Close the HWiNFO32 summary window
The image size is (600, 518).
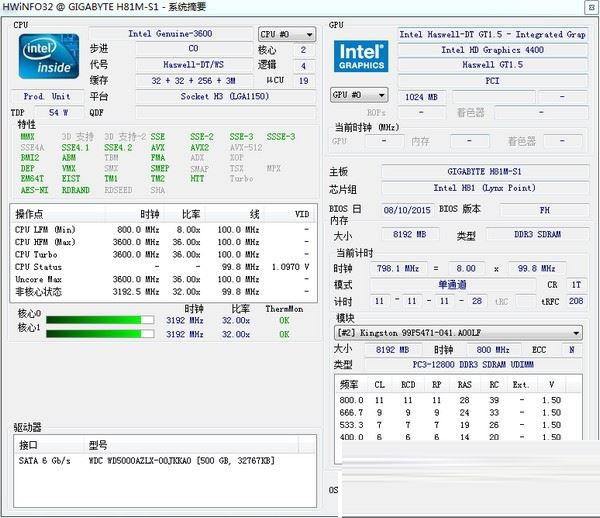592,7
